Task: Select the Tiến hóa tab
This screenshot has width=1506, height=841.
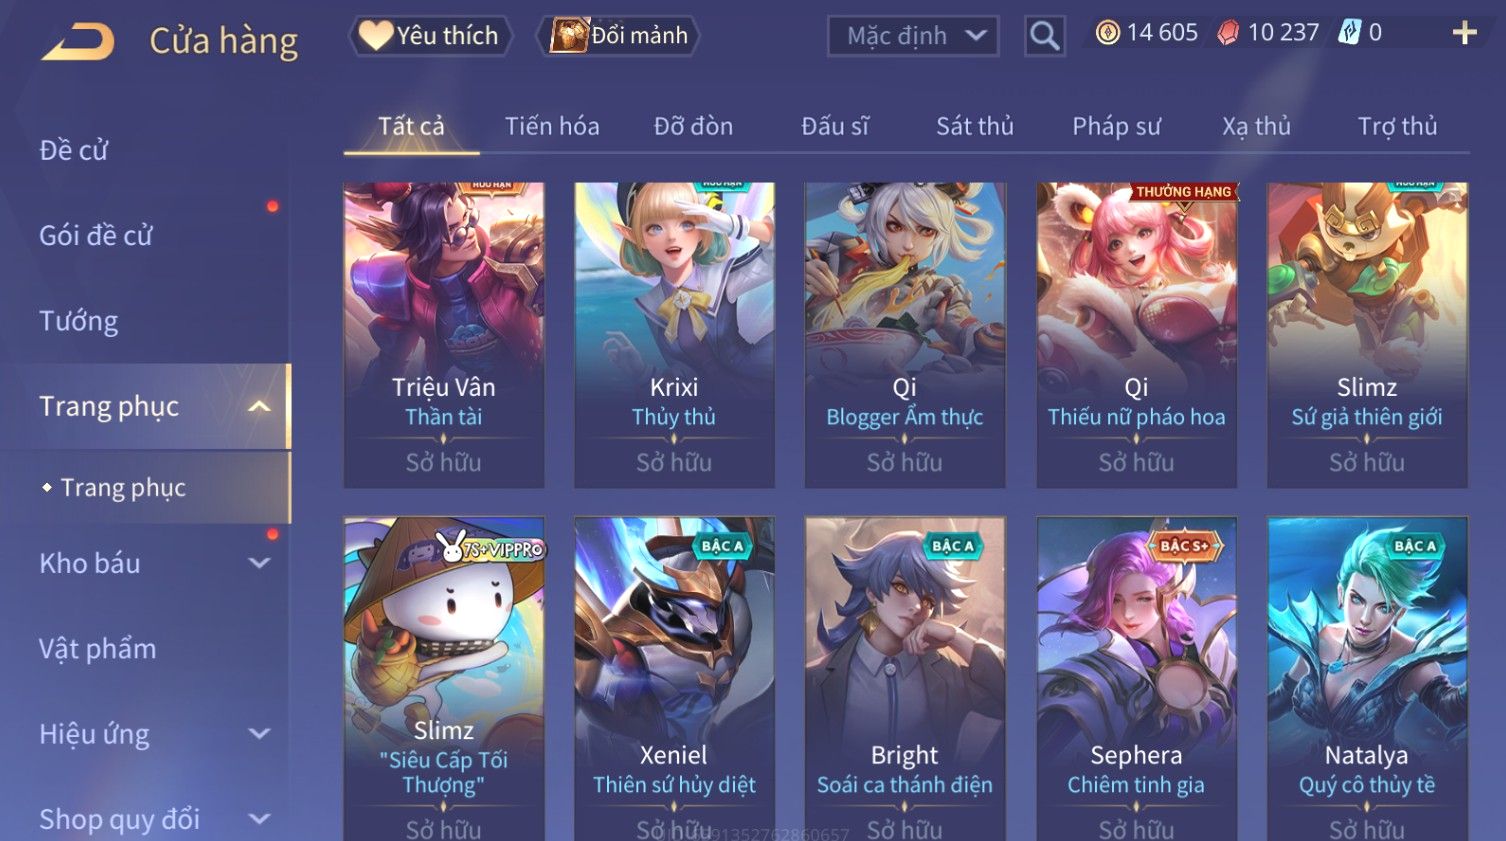Action: tap(552, 126)
